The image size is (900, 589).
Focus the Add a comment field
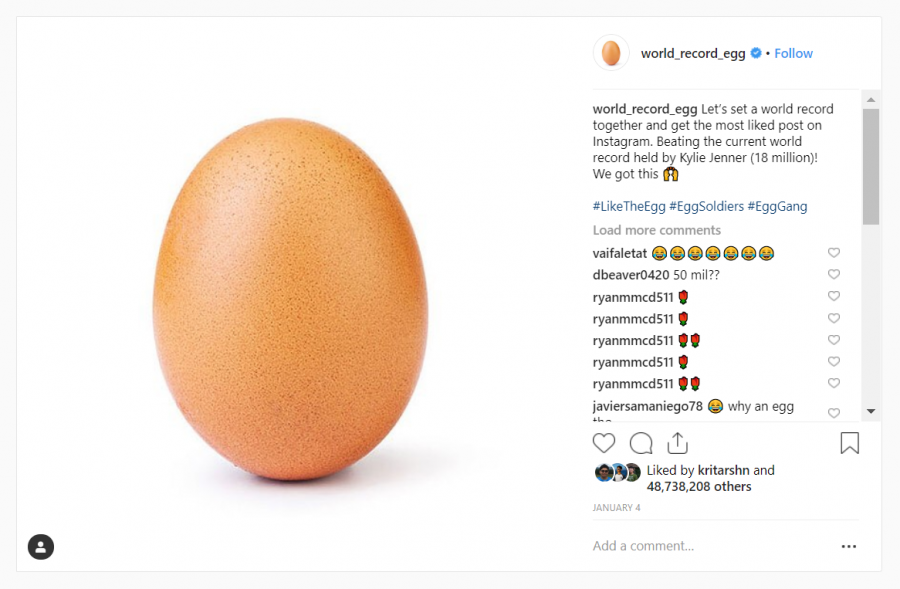tap(712, 546)
